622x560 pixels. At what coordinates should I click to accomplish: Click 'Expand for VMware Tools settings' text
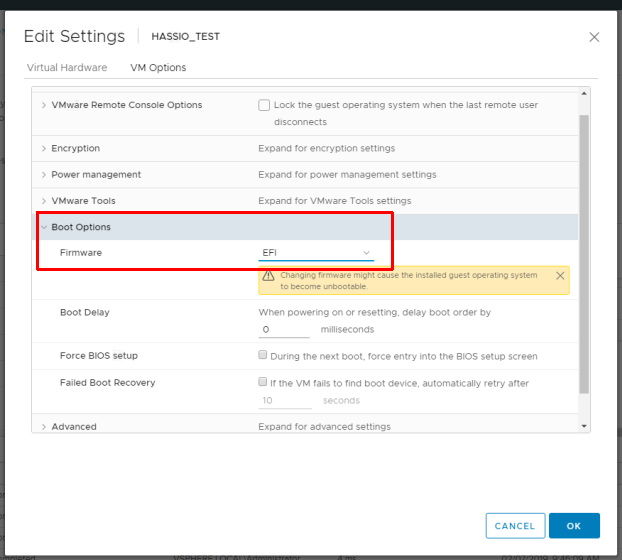pos(335,201)
